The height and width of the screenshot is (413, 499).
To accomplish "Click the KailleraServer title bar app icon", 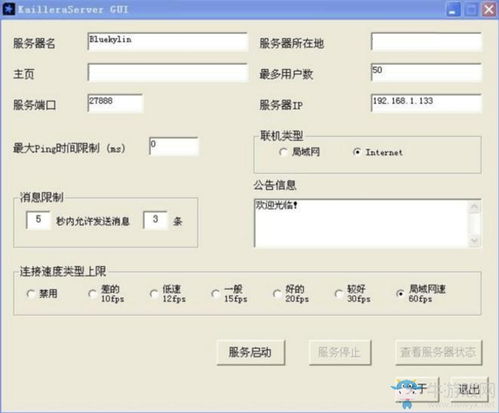I will [9, 9].
